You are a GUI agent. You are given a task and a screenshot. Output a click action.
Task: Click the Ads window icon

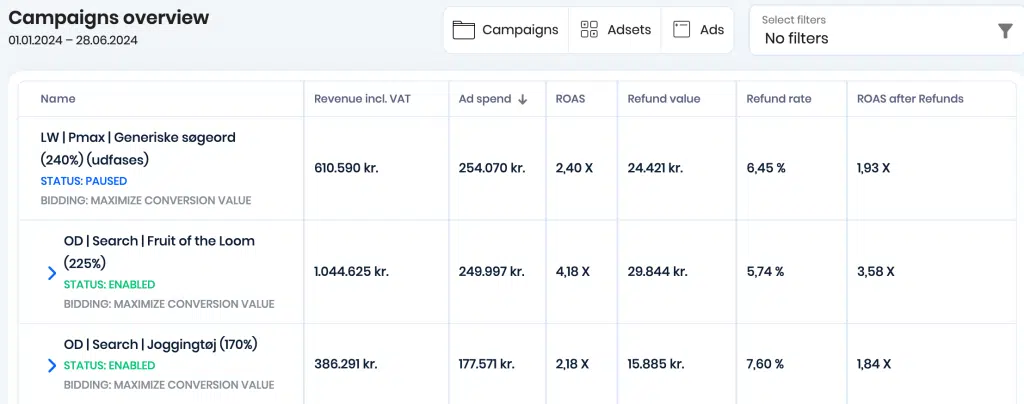pyautogui.click(x=681, y=29)
